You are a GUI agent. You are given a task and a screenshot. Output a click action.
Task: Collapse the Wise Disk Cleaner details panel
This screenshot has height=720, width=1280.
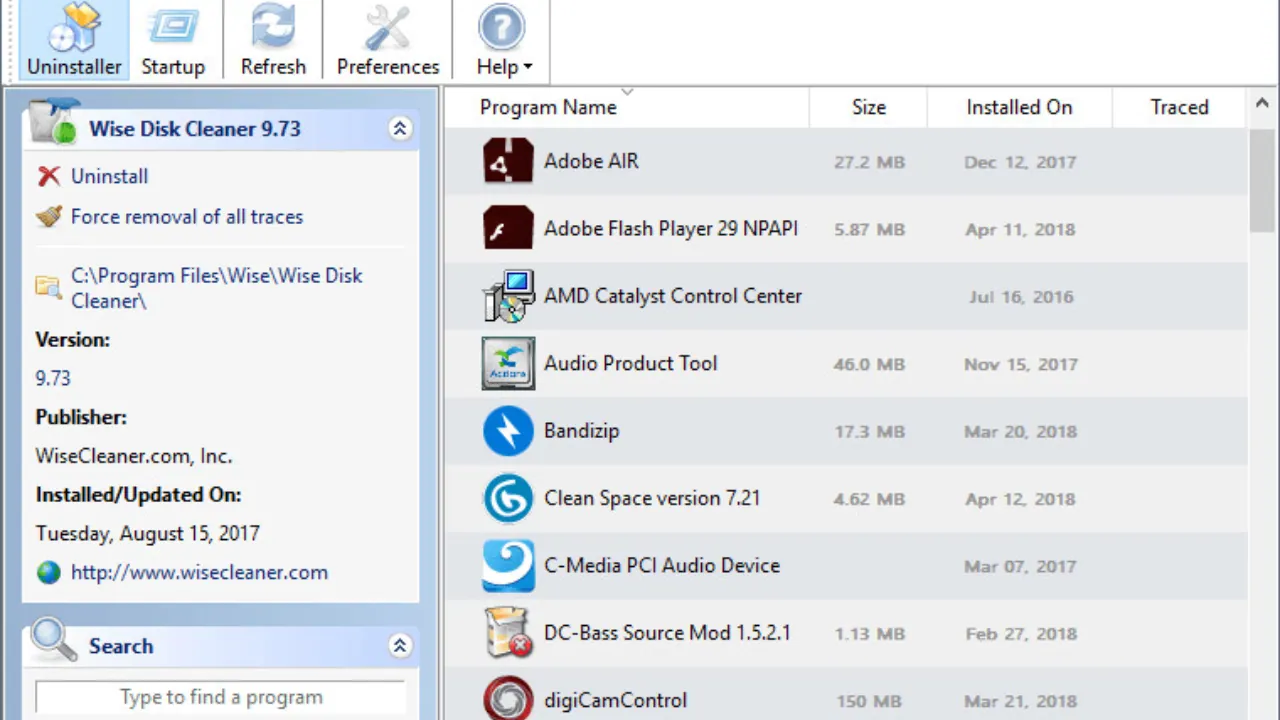400,128
